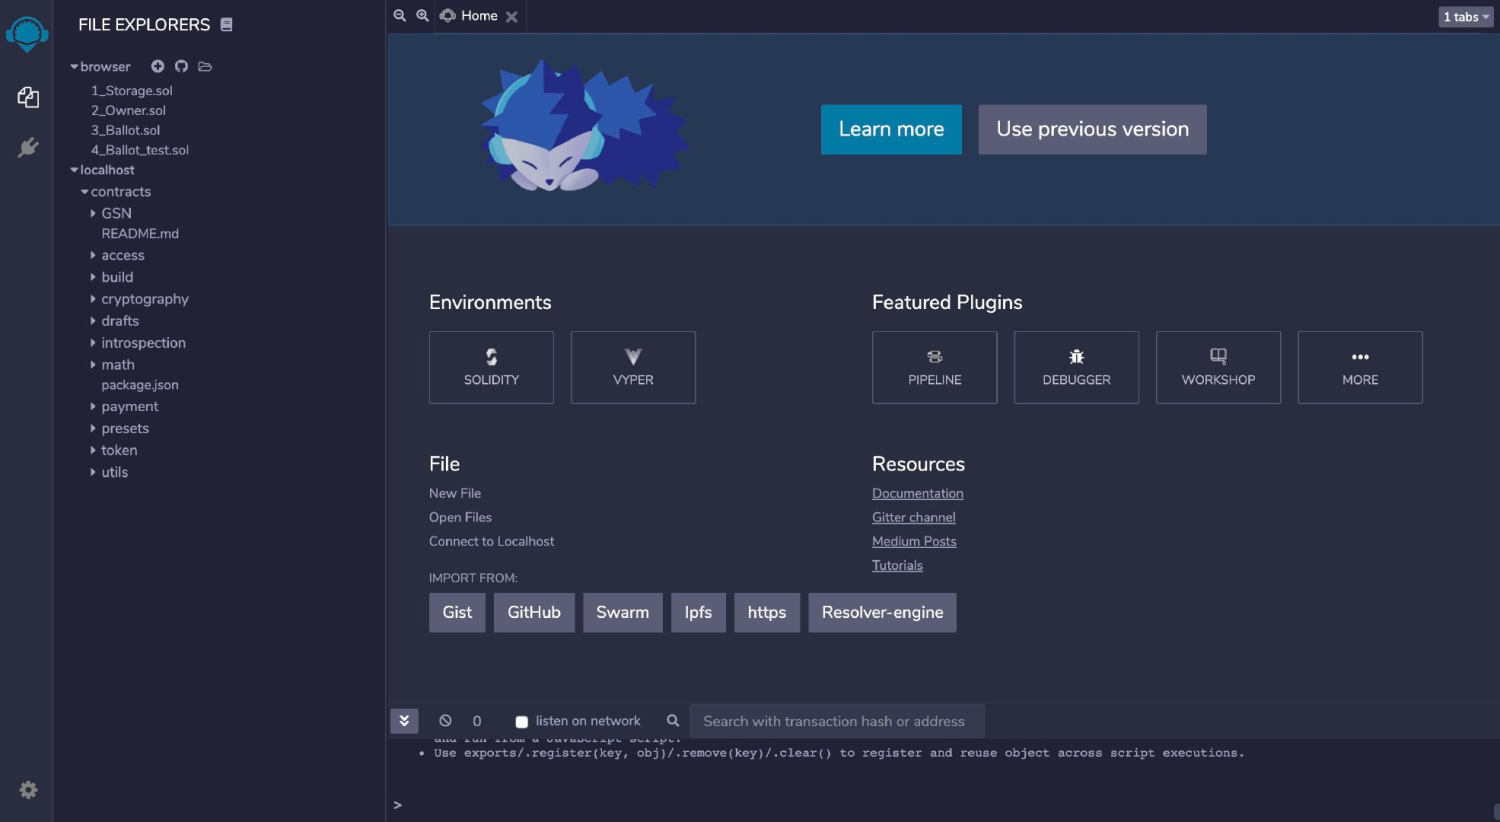Import from GitHub
Screen dimensions: 1500x822
(534, 612)
